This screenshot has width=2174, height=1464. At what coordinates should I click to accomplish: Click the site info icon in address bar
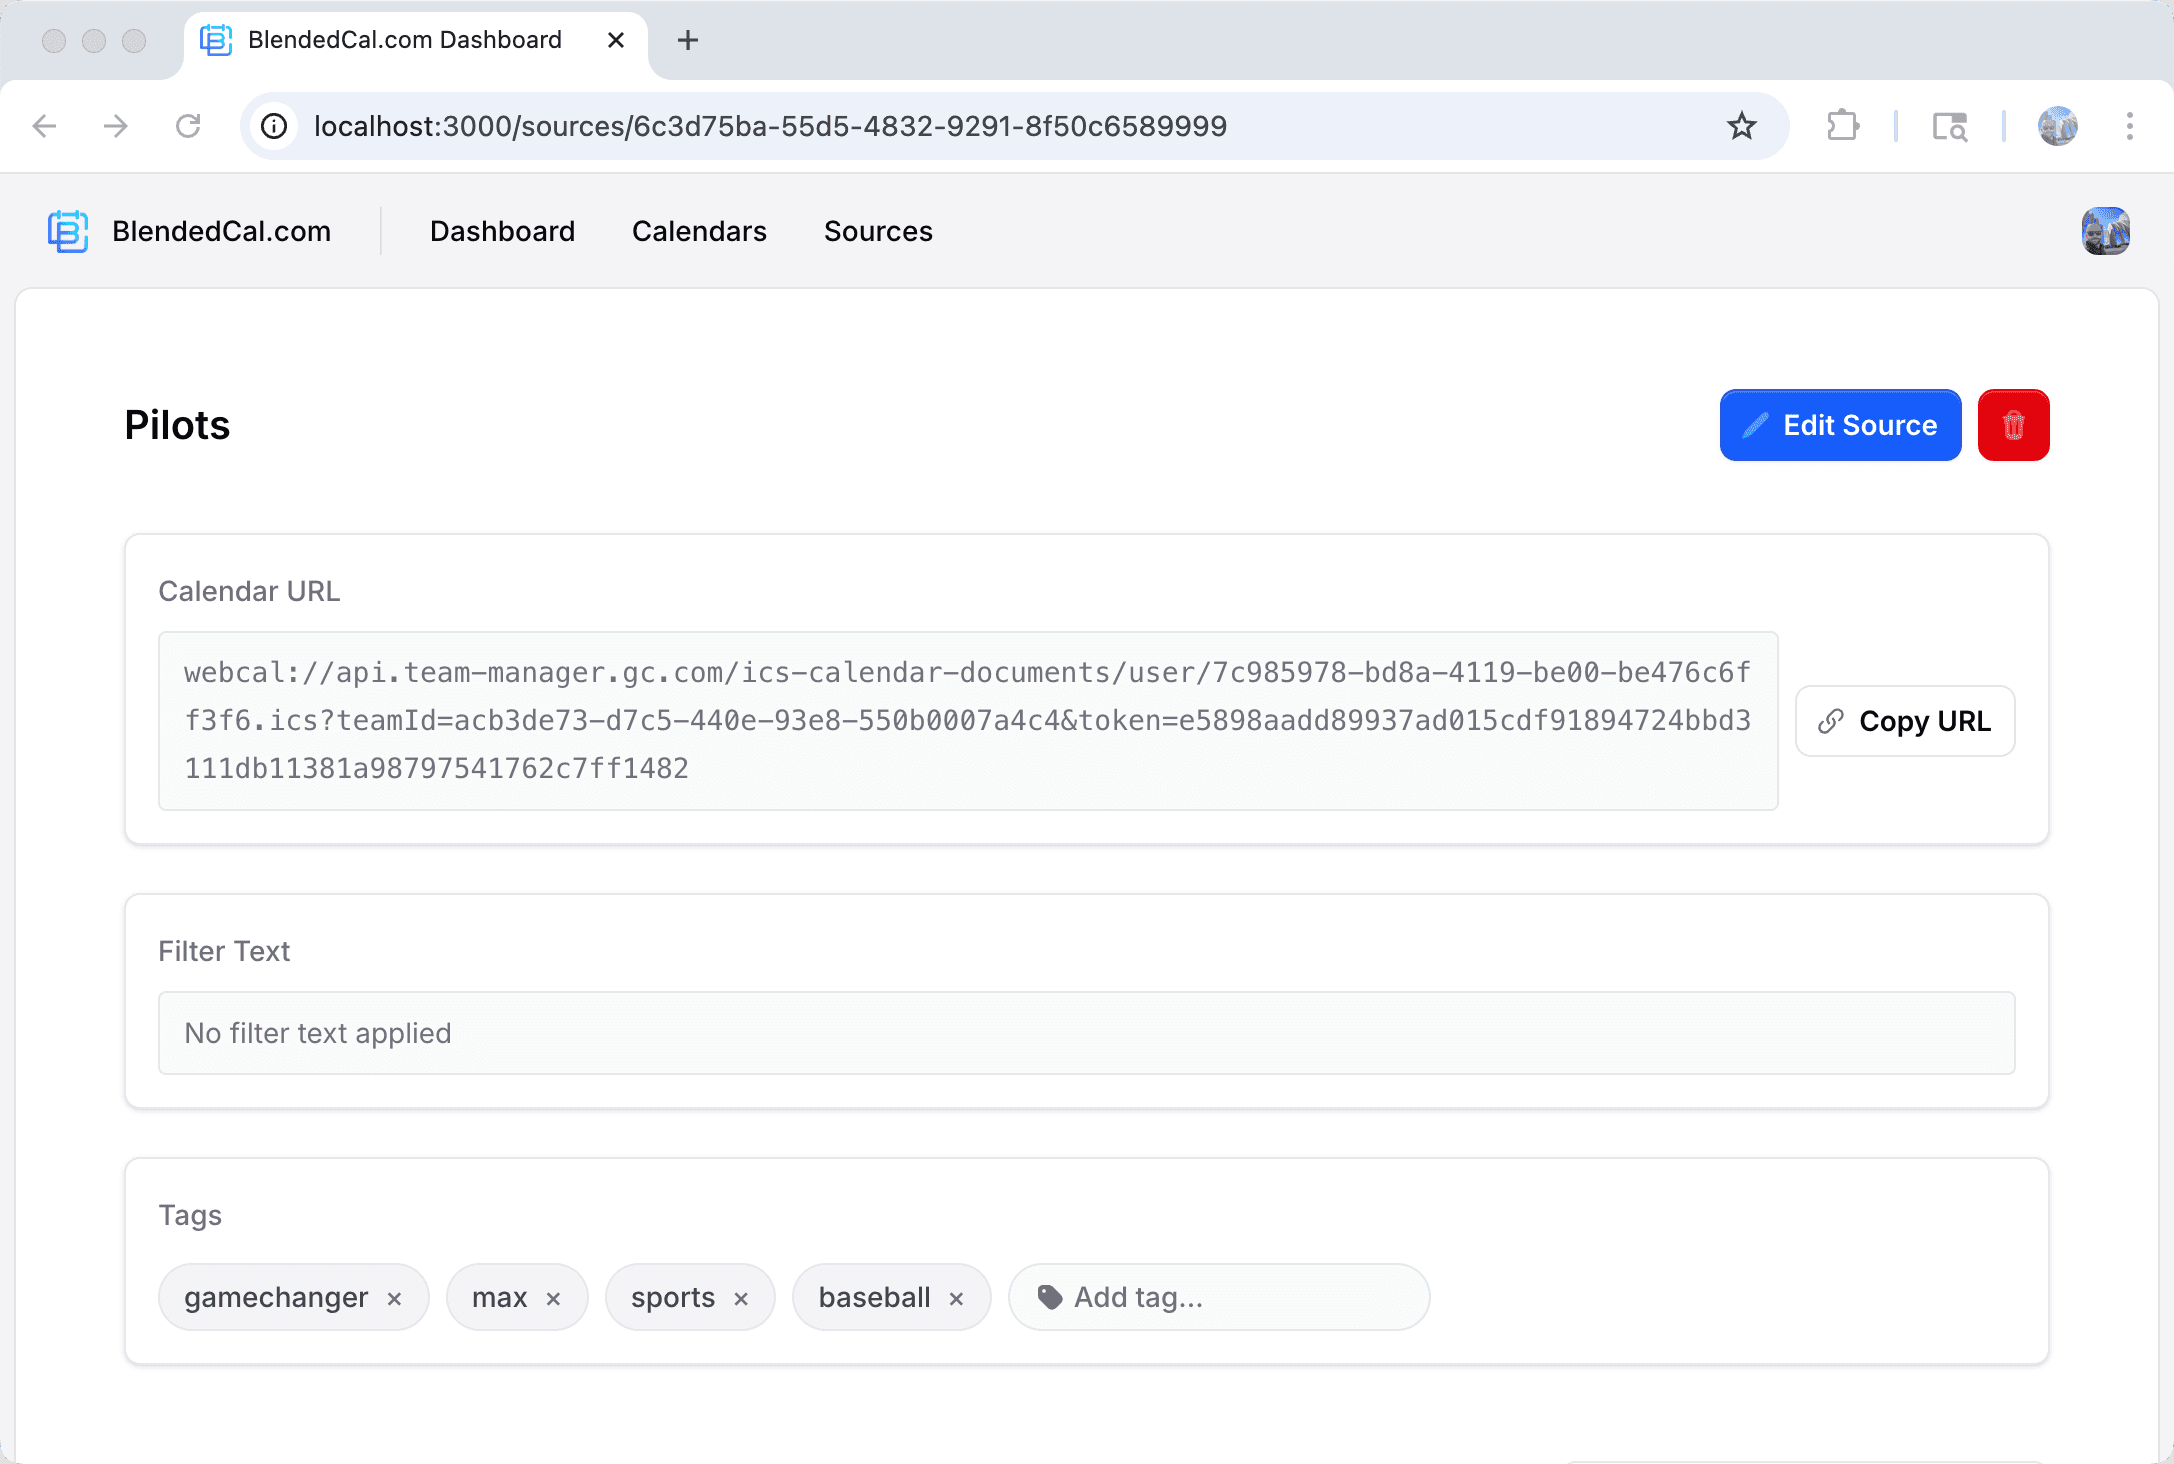coord(274,126)
